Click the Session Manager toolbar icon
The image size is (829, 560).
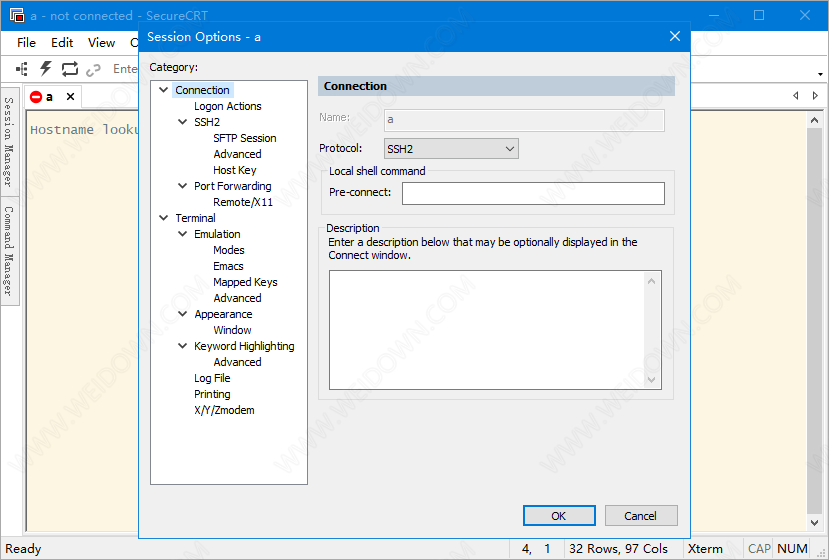click(x=22, y=69)
